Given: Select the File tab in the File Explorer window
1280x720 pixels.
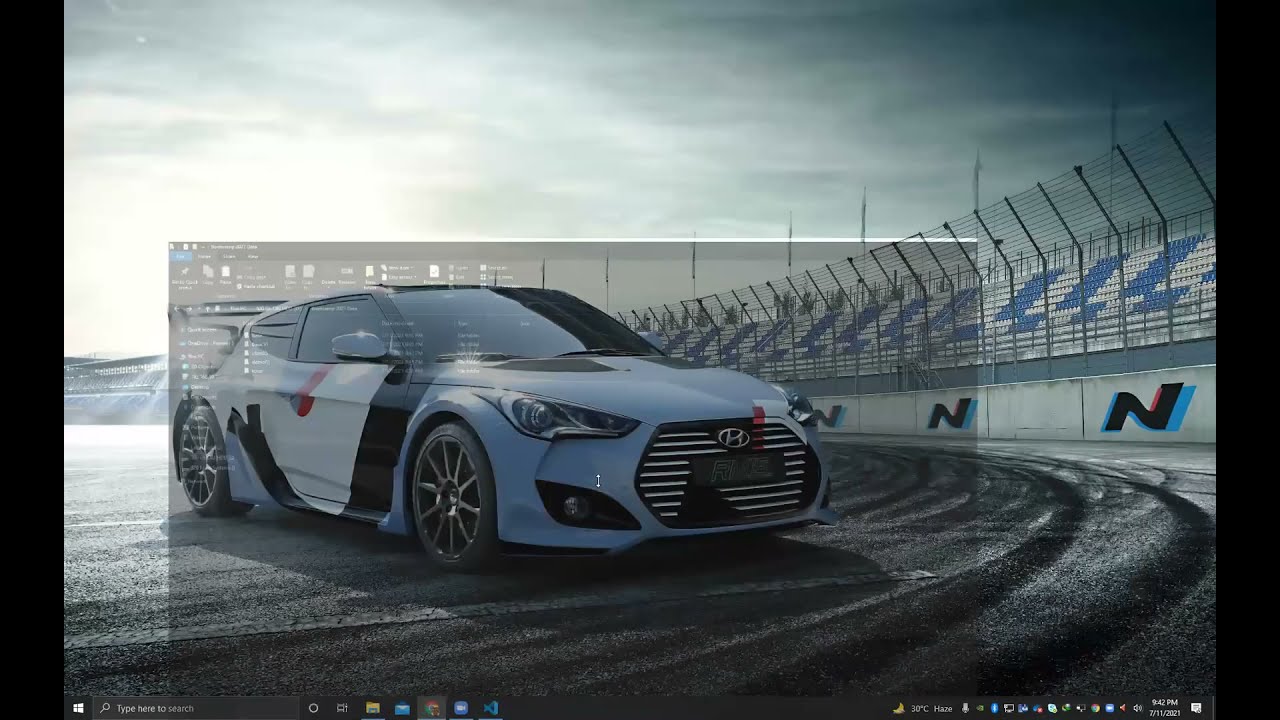Looking at the screenshot, I should pyautogui.click(x=181, y=256).
